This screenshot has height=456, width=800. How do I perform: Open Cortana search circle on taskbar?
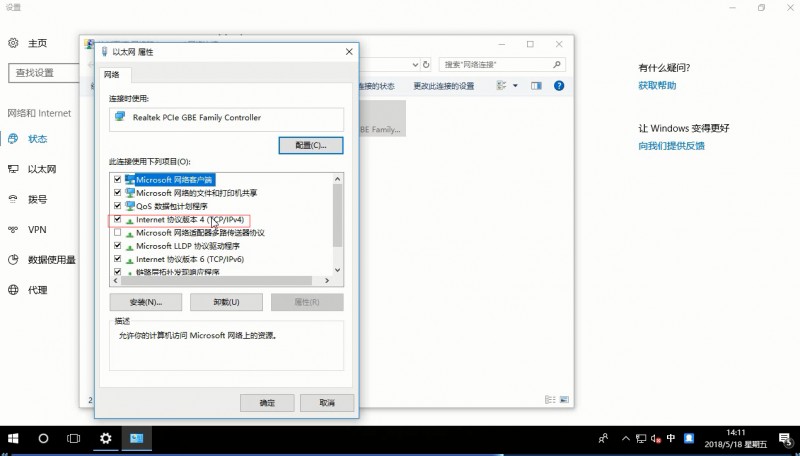coord(43,438)
